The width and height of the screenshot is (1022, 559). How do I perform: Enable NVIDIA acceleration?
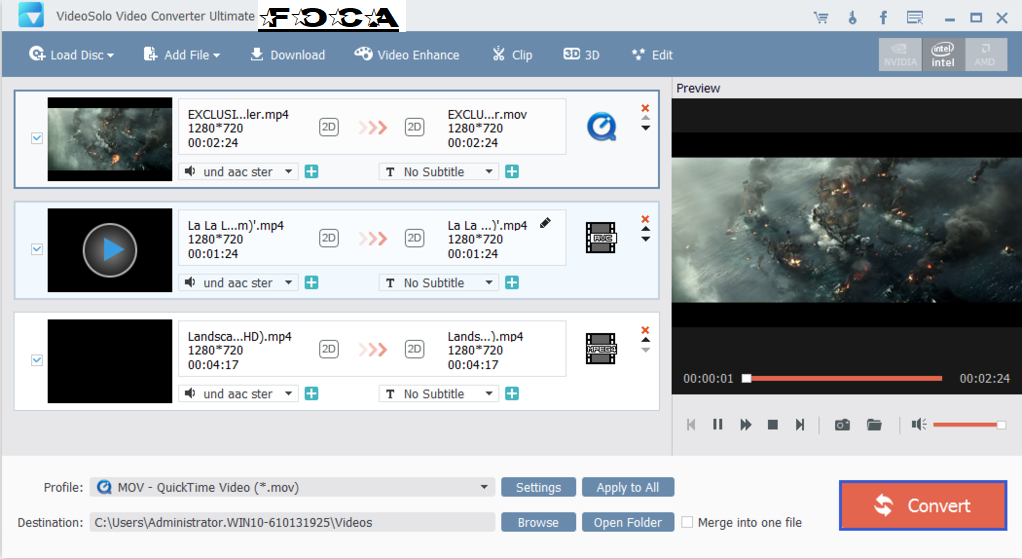(900, 55)
